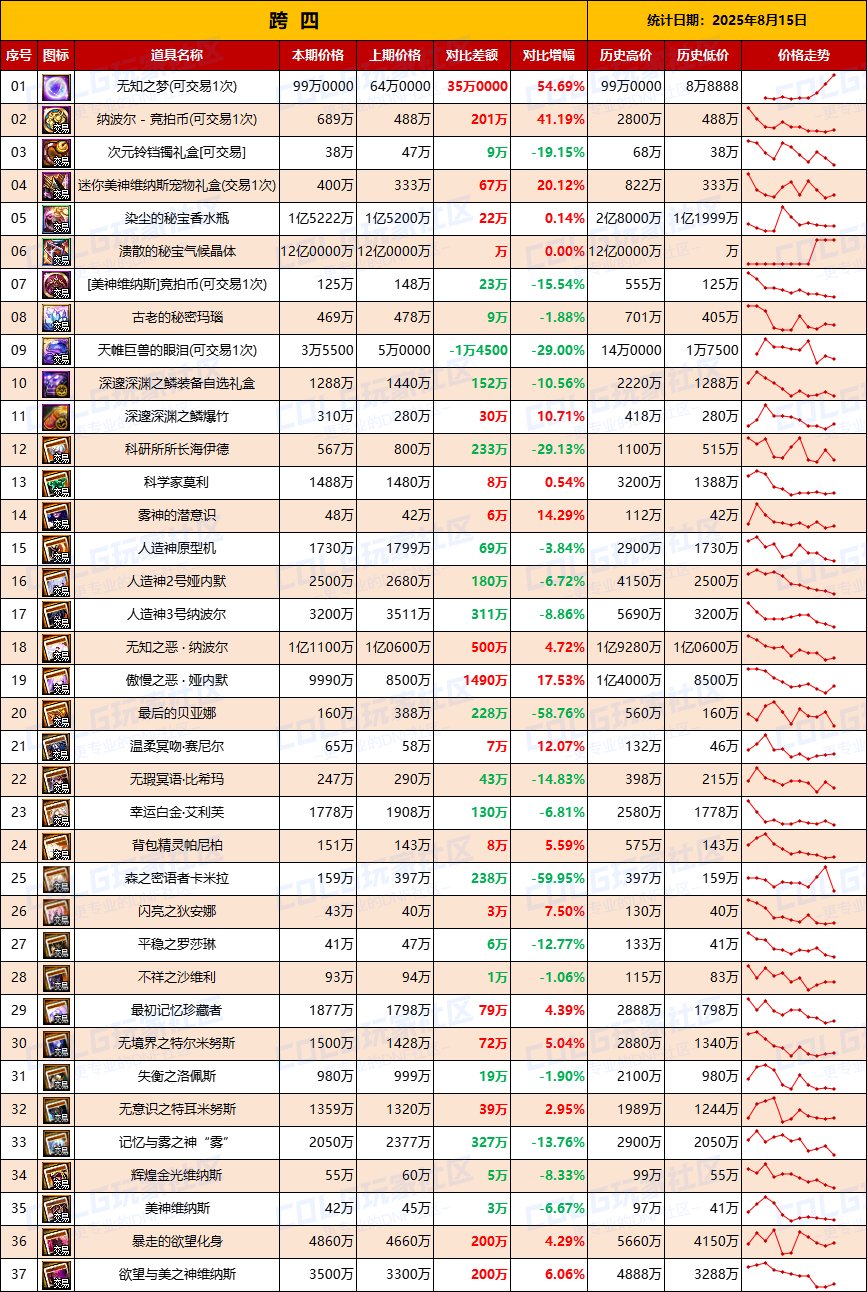Click the 1490万 difference for 傲慢之恶·娅内默
The height and width of the screenshot is (1292, 867).
[484, 681]
